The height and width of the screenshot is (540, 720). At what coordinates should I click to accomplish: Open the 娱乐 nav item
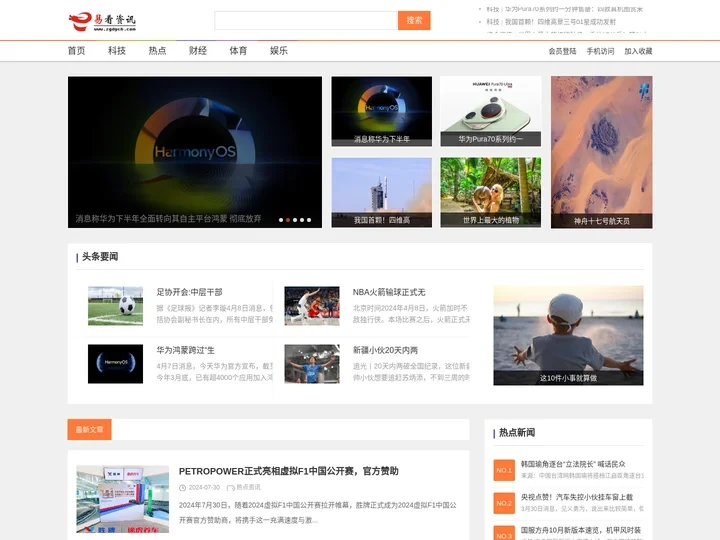(x=279, y=51)
